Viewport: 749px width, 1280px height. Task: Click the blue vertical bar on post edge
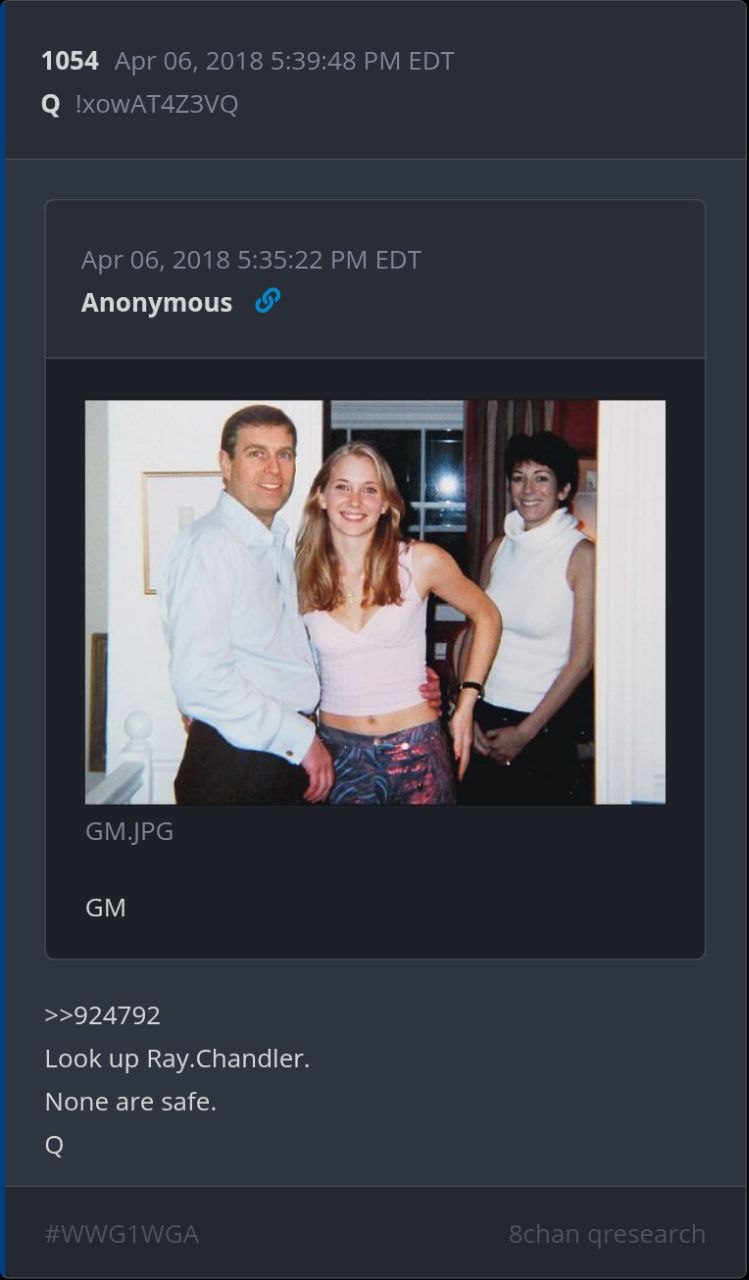click(x=2, y=640)
